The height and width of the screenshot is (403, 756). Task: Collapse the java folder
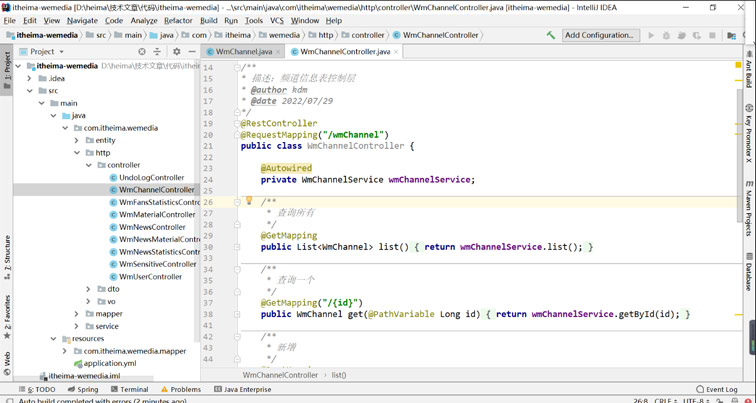click(x=54, y=116)
